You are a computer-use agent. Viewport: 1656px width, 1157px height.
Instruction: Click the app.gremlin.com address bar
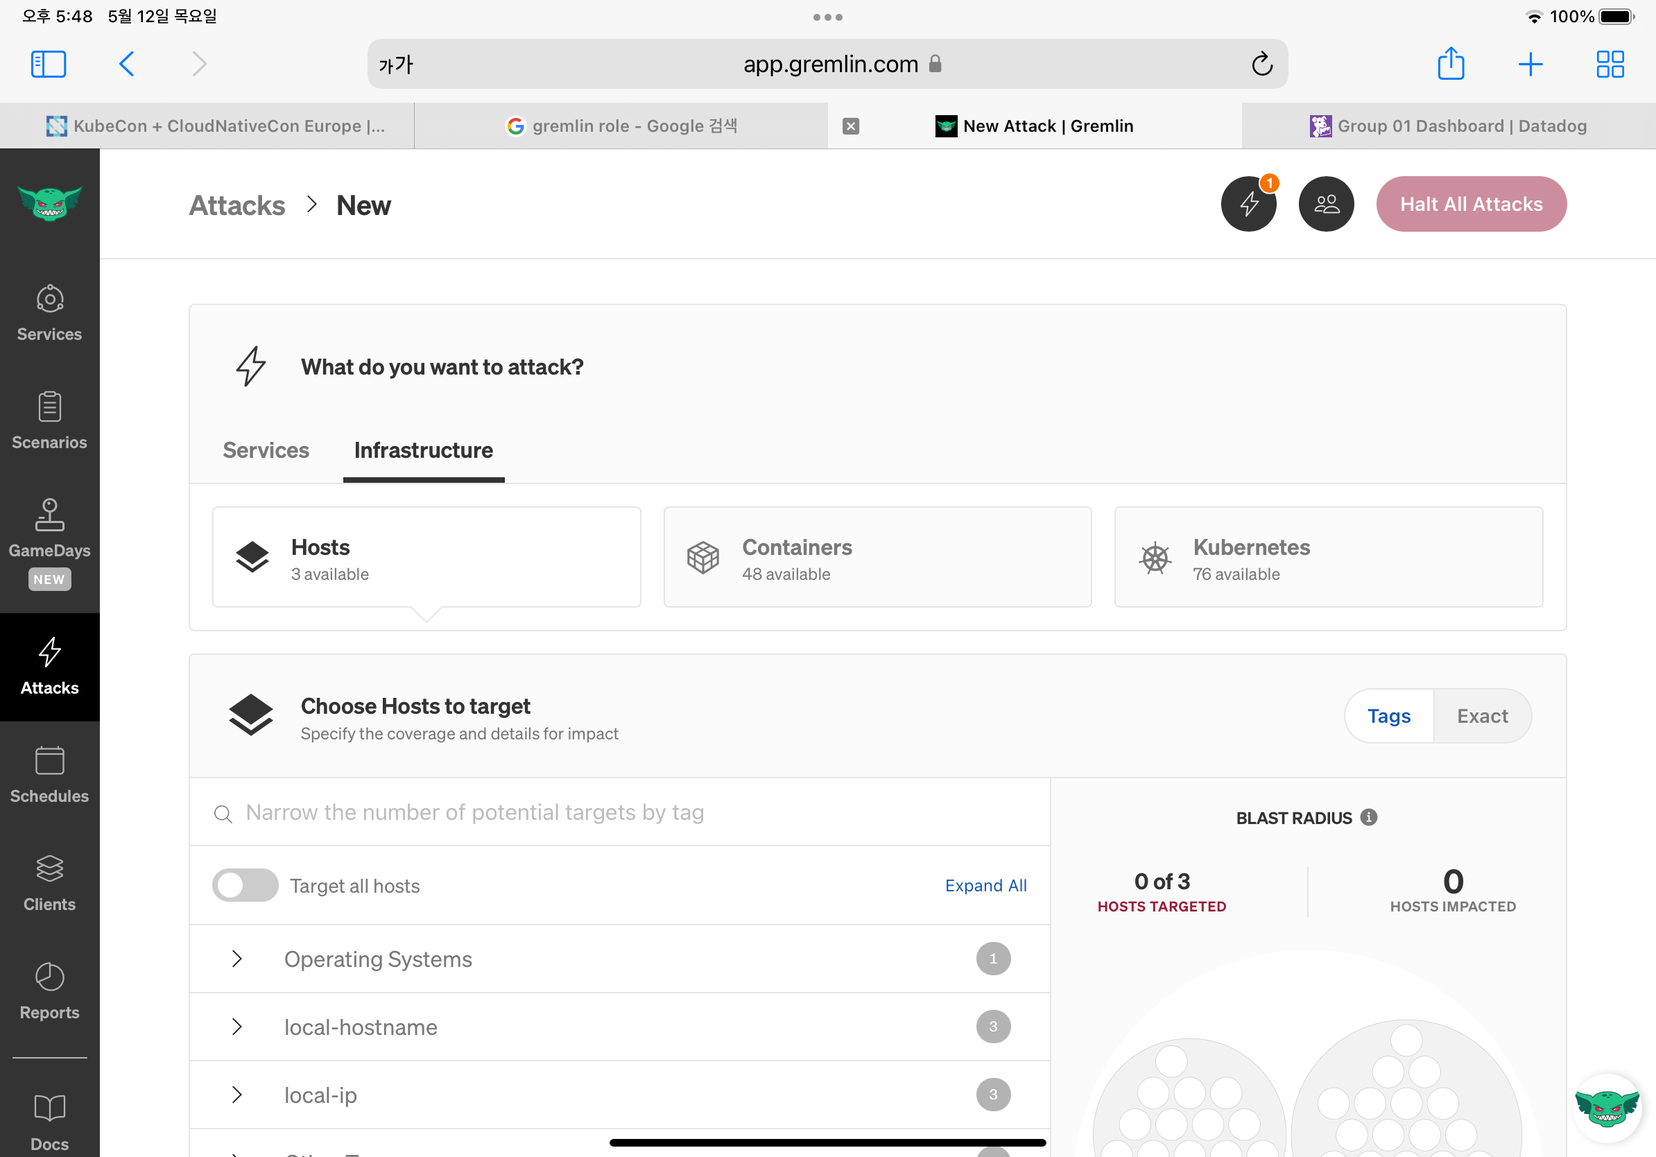[x=828, y=64]
